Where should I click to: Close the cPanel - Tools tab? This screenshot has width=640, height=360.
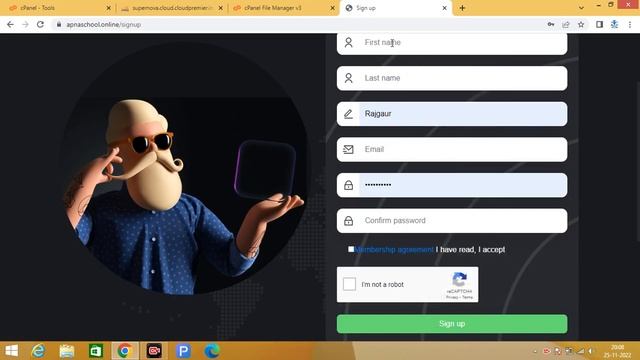(x=109, y=8)
